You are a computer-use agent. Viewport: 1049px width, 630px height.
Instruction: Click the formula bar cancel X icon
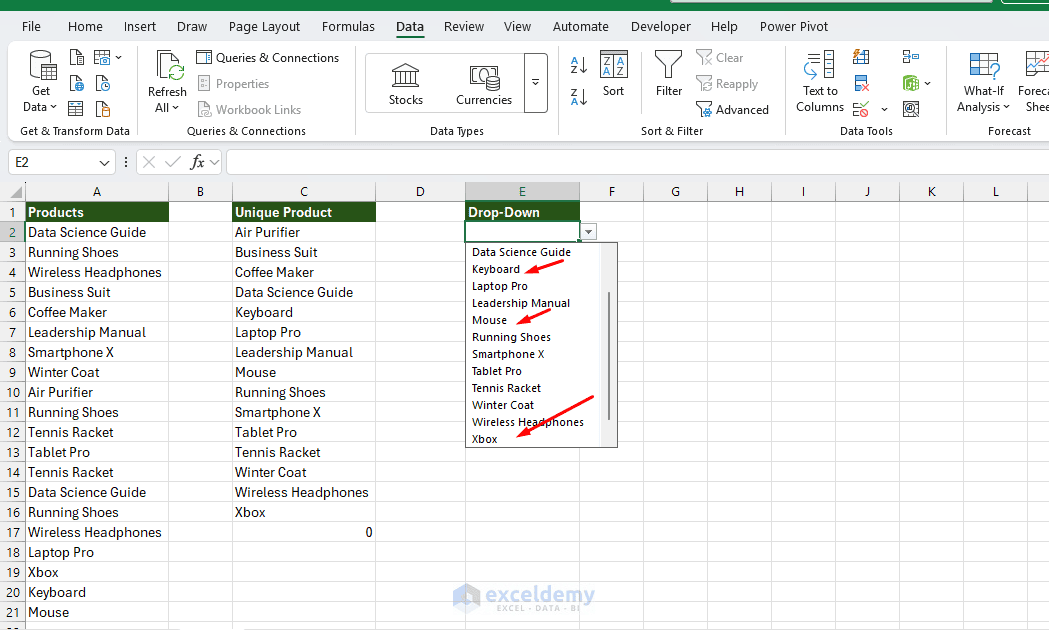click(149, 162)
